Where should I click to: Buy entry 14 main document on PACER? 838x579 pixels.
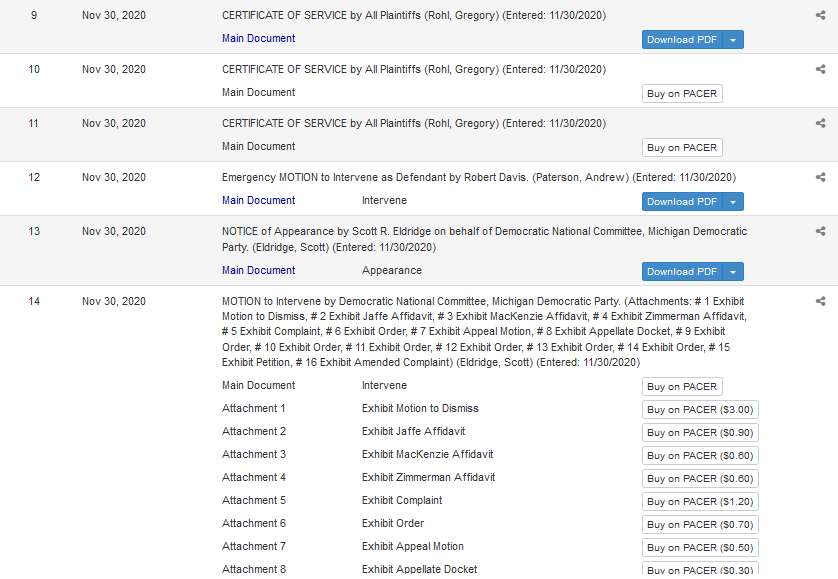[682, 387]
